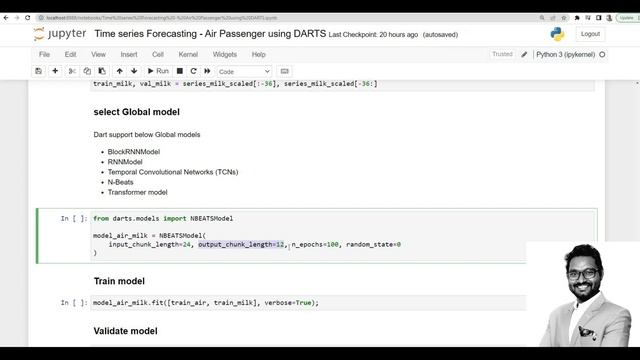Screen dimensions: 640x360
Task: Open the Insert menu
Action: (x=129, y=54)
